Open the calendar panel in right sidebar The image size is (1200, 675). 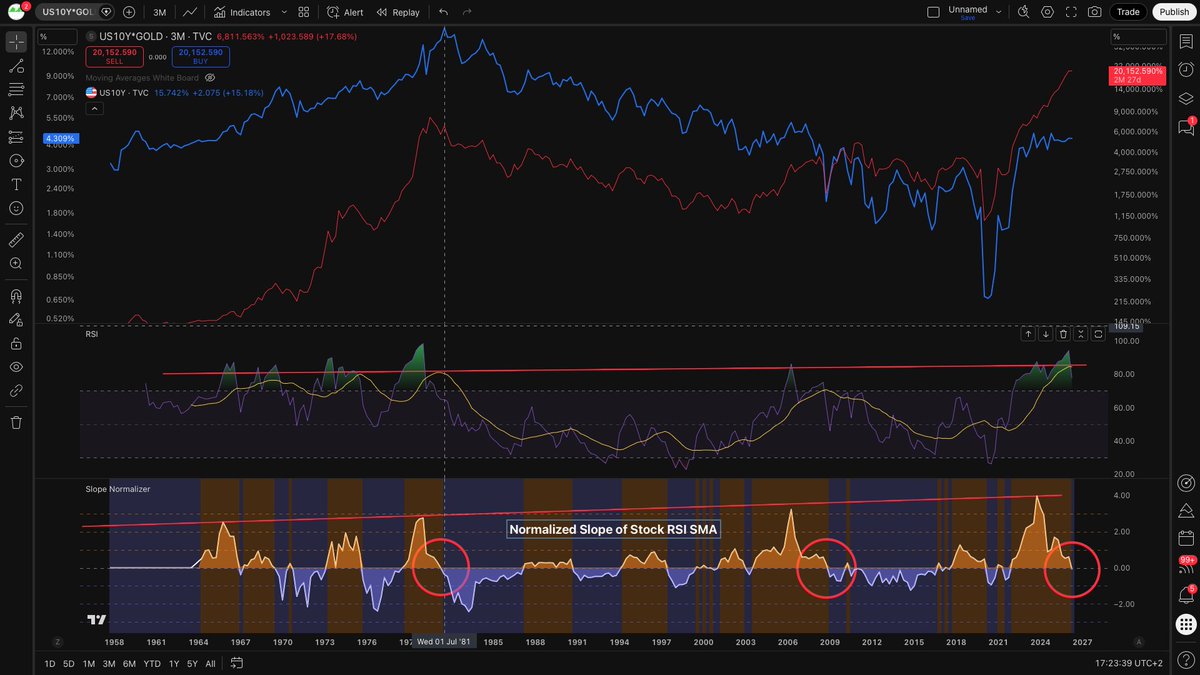click(1186, 538)
